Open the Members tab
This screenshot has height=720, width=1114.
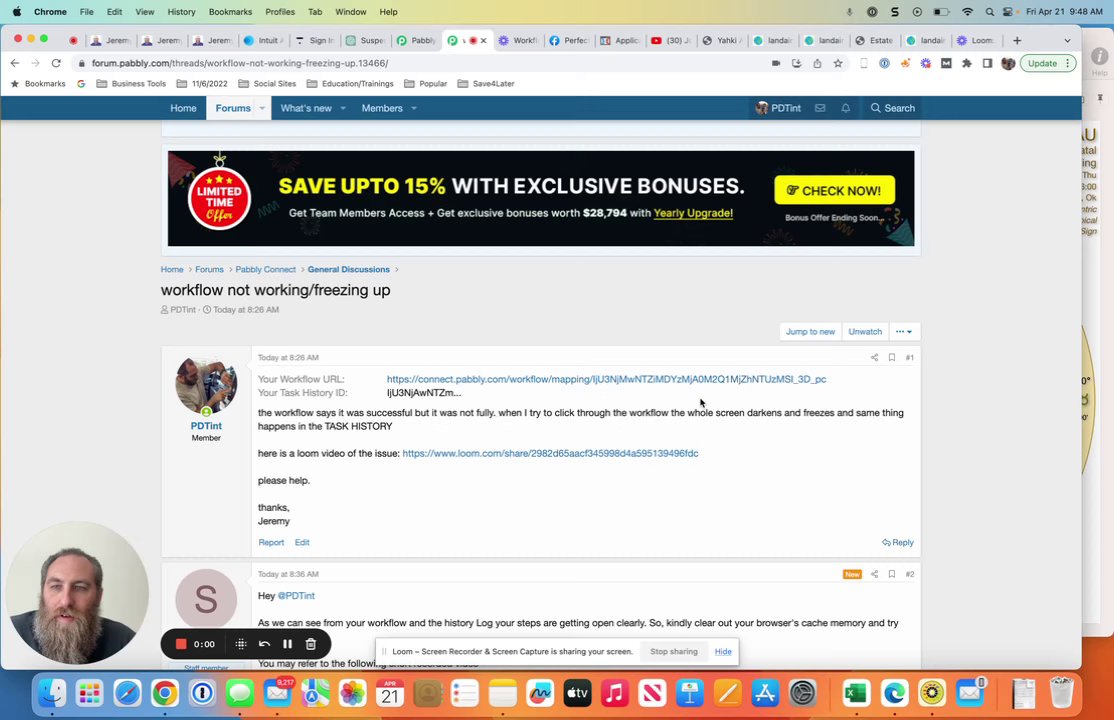tap(382, 108)
